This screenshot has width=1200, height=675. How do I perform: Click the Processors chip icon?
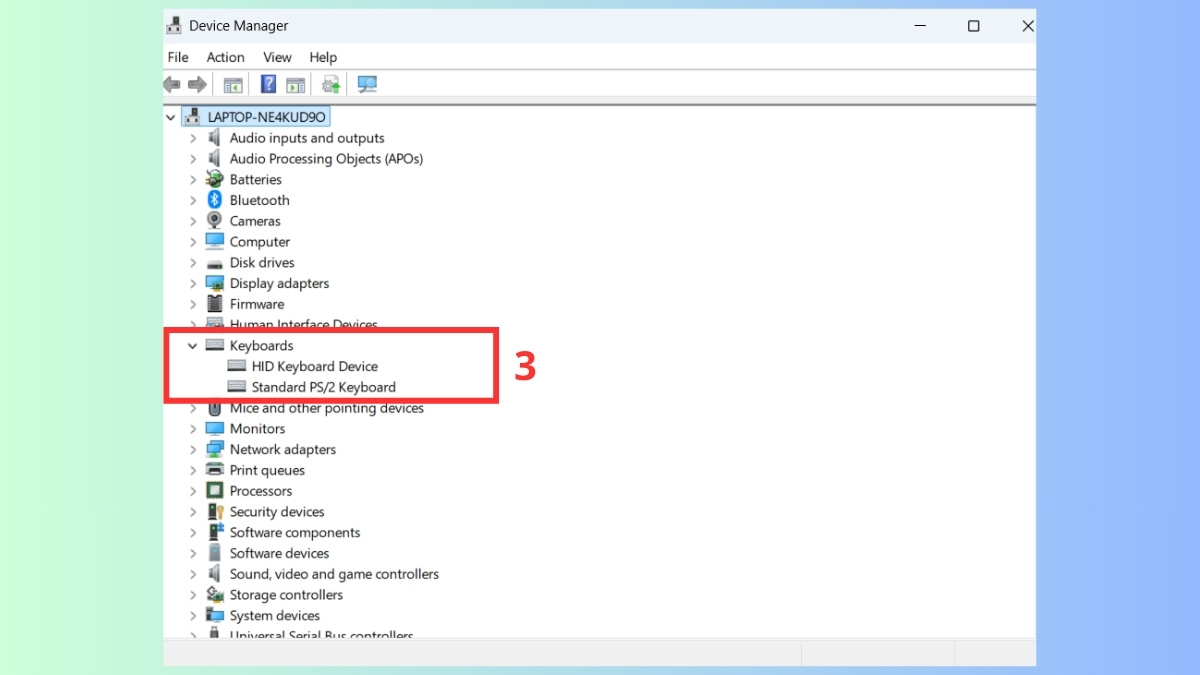214,491
